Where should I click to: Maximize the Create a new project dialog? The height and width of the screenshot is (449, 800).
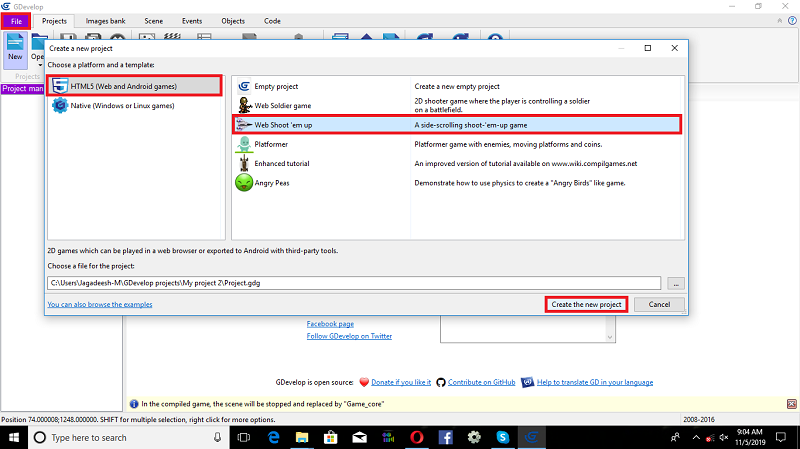pos(648,48)
